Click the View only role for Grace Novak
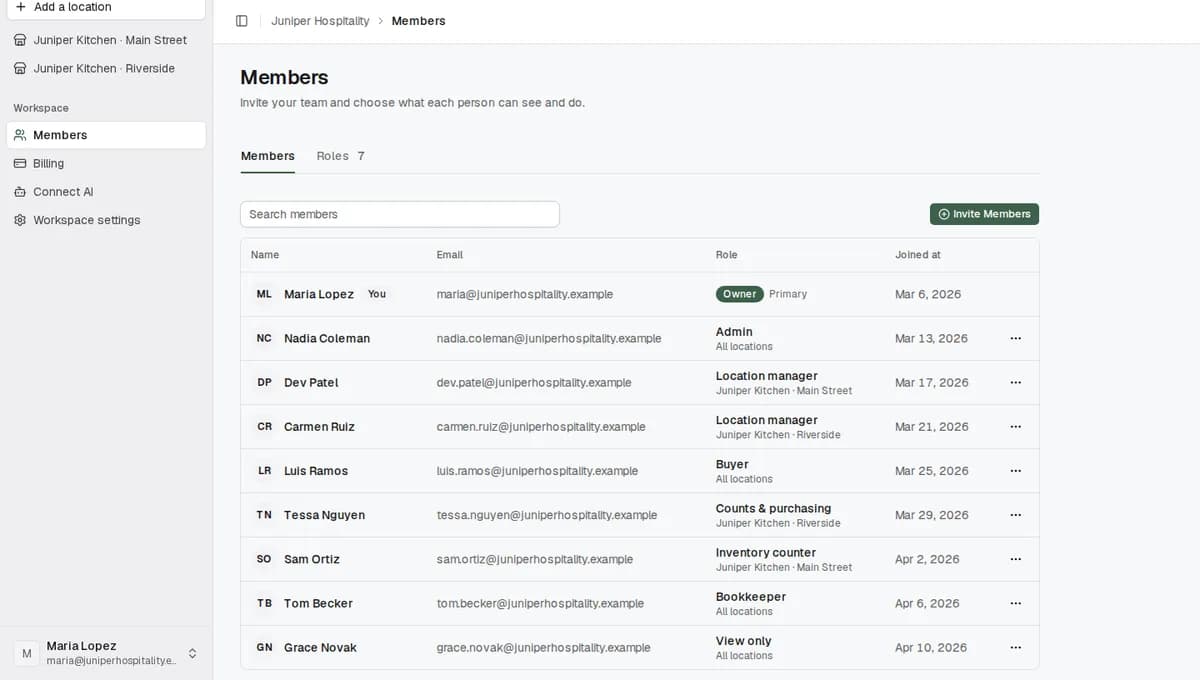This screenshot has height=680, width=1200. tap(744, 641)
